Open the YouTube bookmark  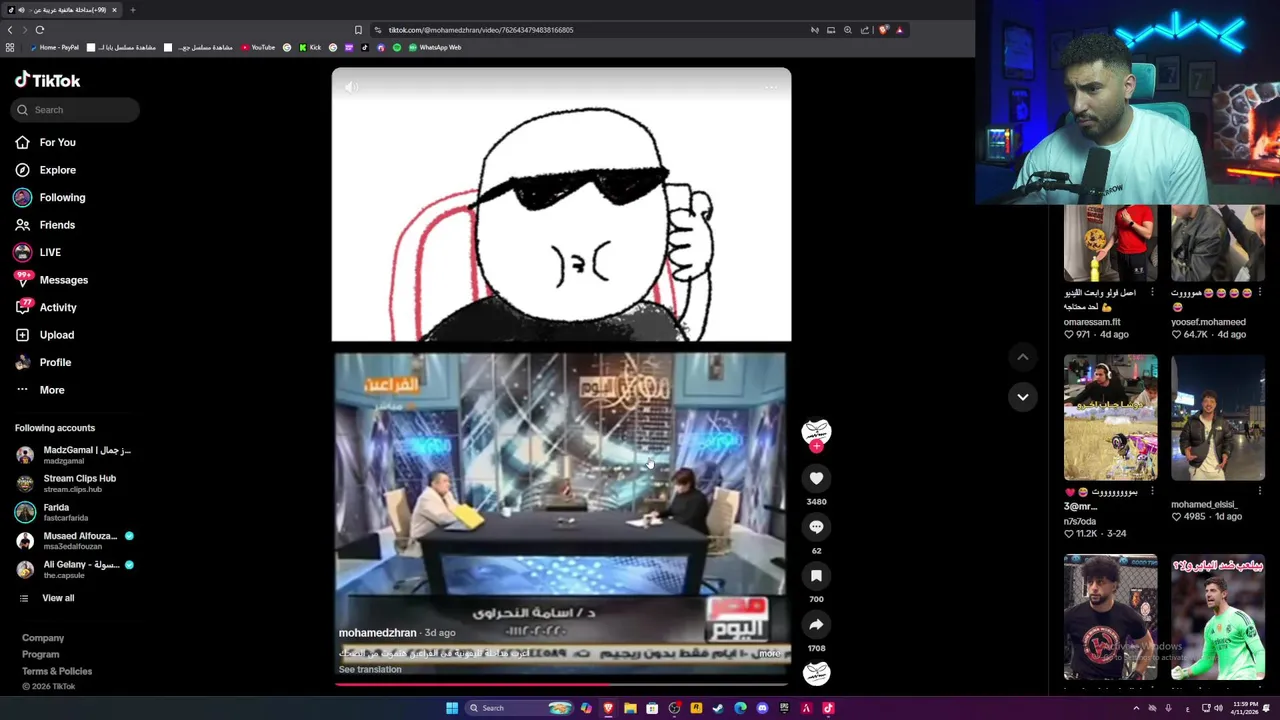[257, 47]
